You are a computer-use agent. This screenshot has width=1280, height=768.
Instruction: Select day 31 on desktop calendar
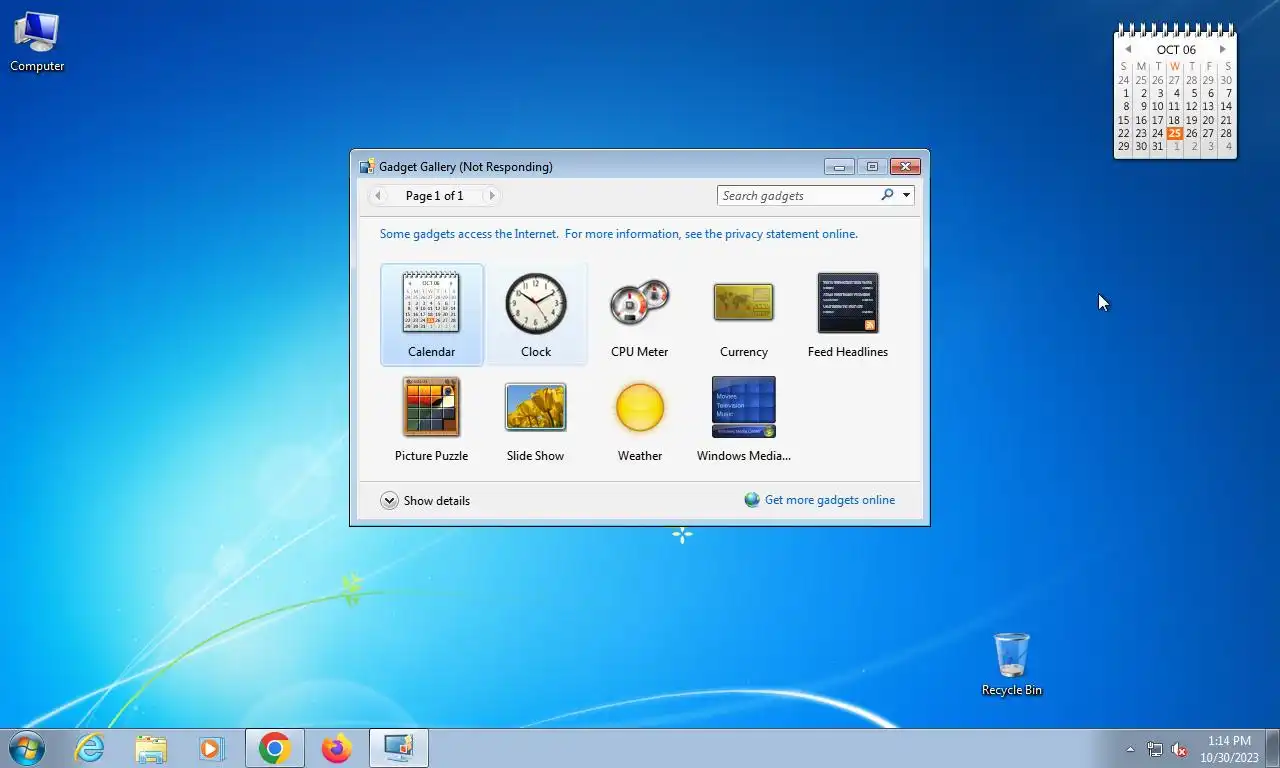(x=1158, y=146)
